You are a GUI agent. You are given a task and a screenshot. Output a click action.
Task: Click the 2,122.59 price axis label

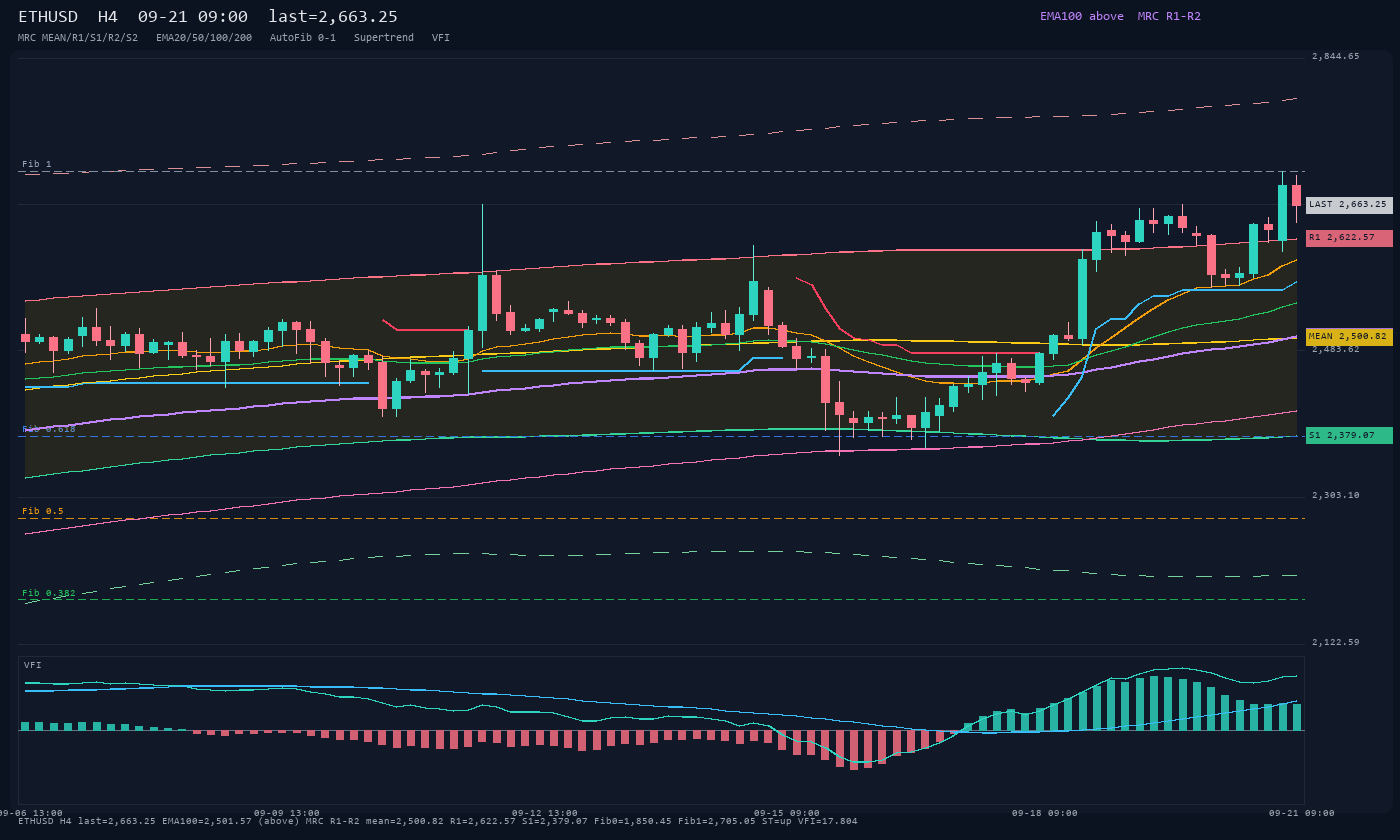(x=1336, y=642)
